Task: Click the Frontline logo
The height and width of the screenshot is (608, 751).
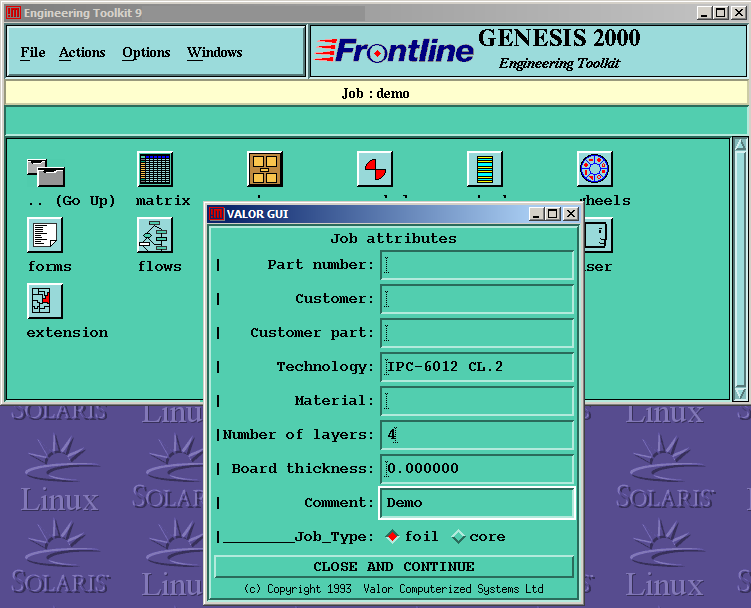Action: 394,51
